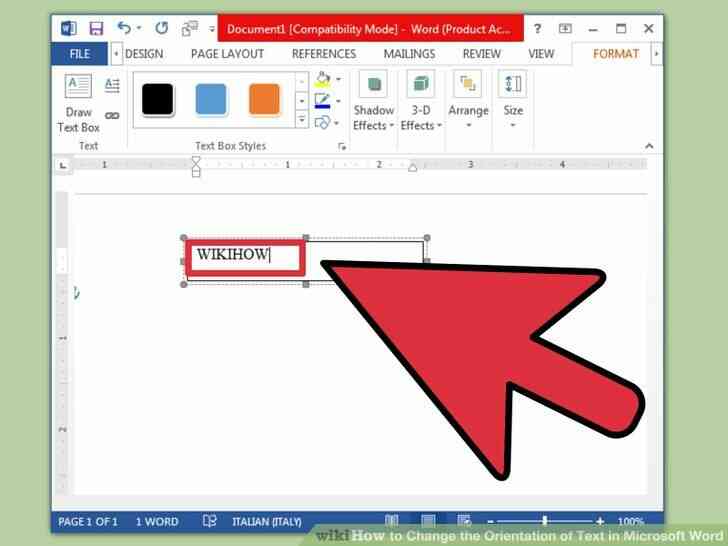The height and width of the screenshot is (546, 728).
Task: Switch to the PAGE LAYOUT tab
Action: [228, 54]
